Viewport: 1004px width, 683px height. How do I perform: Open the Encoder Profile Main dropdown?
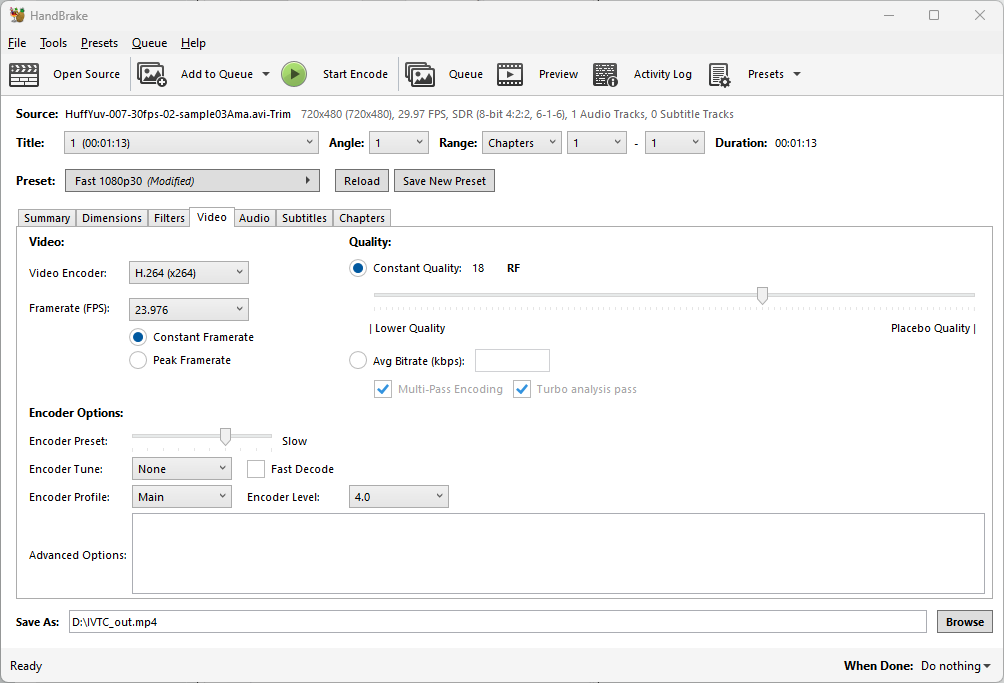click(x=182, y=497)
